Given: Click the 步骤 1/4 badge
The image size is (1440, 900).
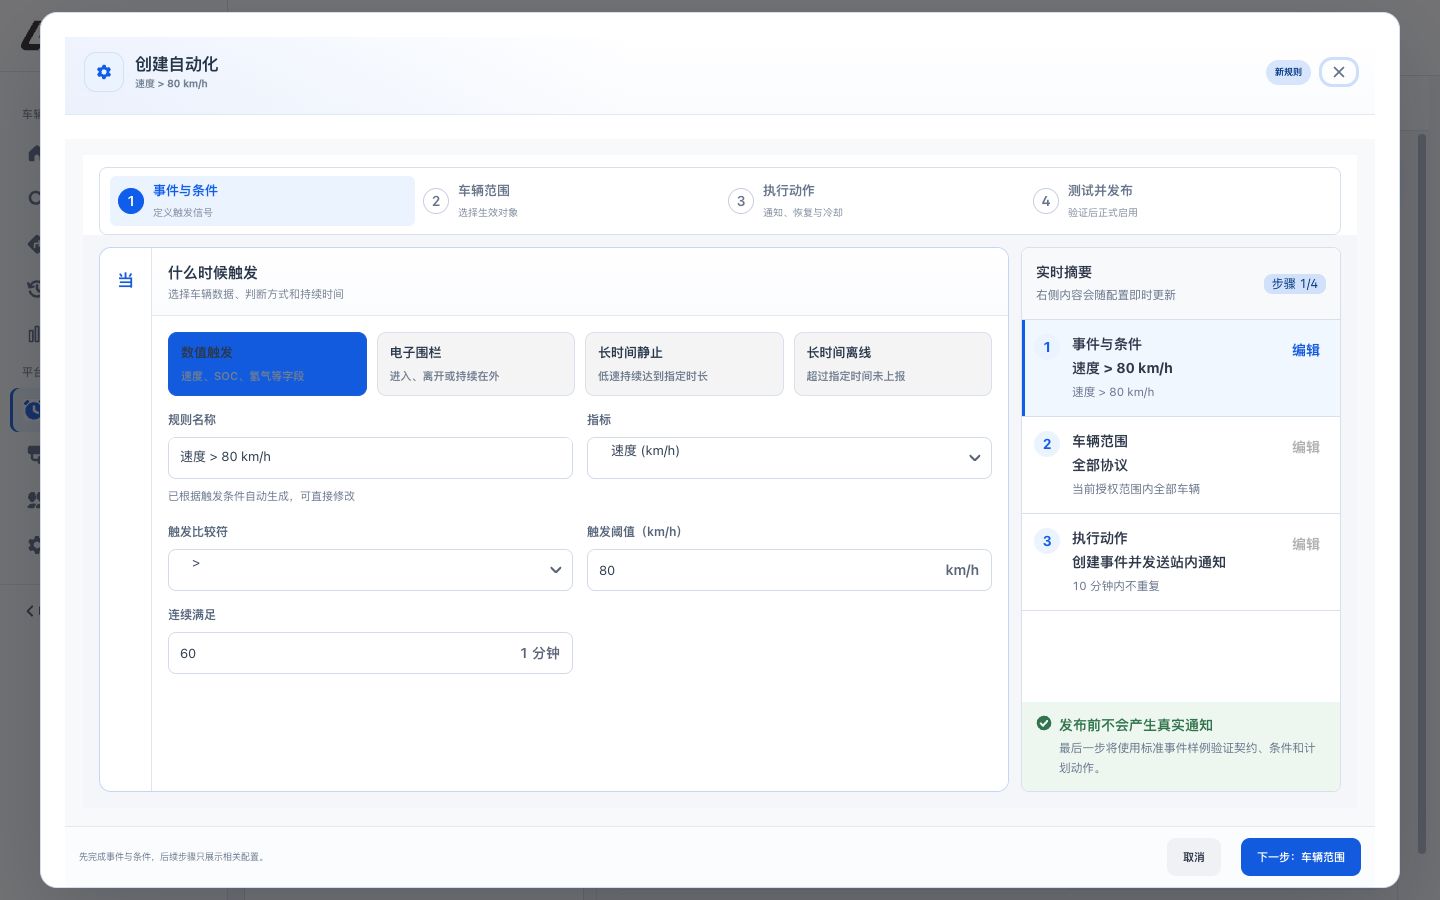Looking at the screenshot, I should pos(1295,284).
